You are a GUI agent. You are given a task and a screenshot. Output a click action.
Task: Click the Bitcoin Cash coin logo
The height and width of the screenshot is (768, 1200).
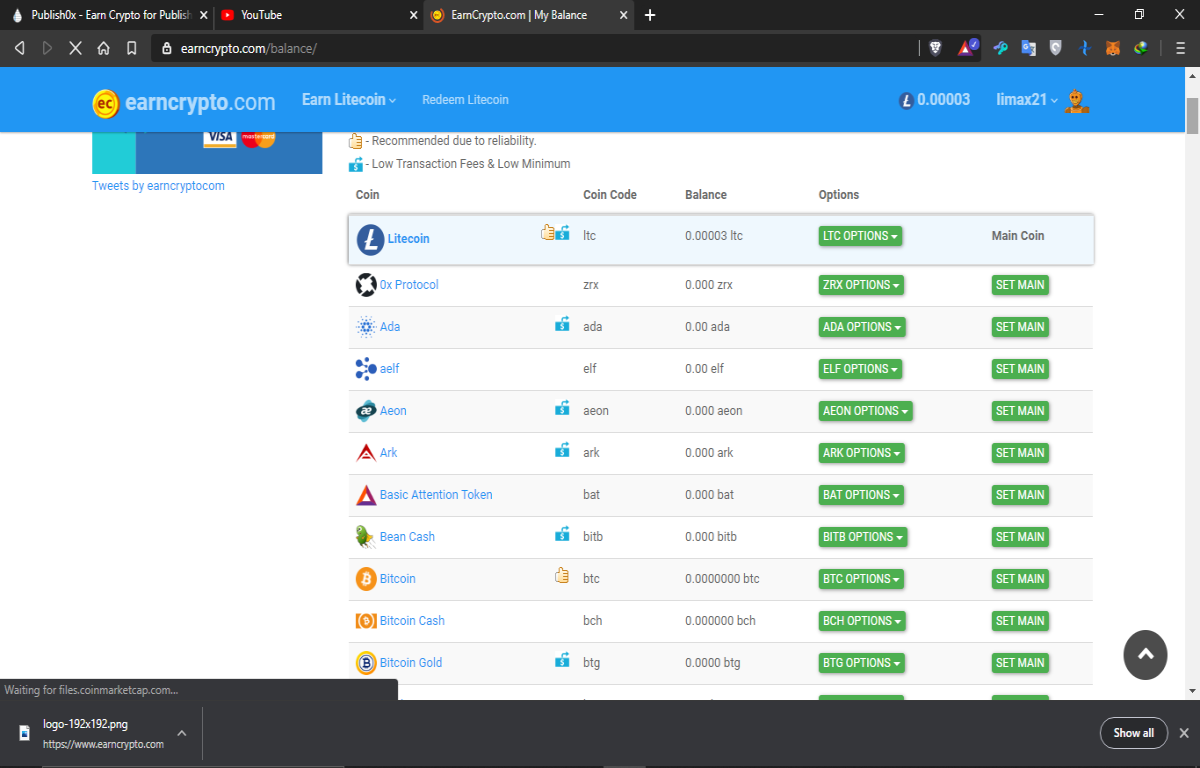pos(366,621)
